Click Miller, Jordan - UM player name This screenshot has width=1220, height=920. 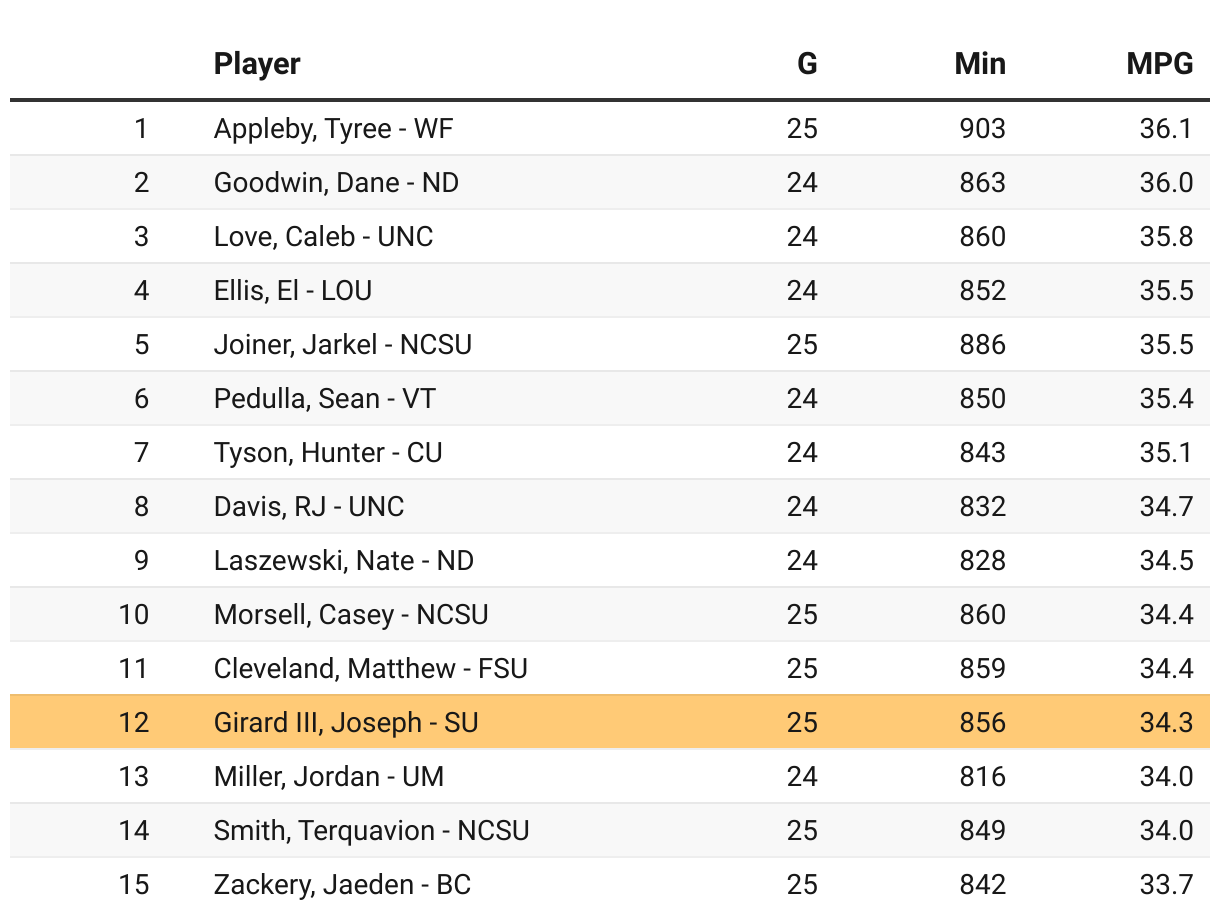point(328,776)
